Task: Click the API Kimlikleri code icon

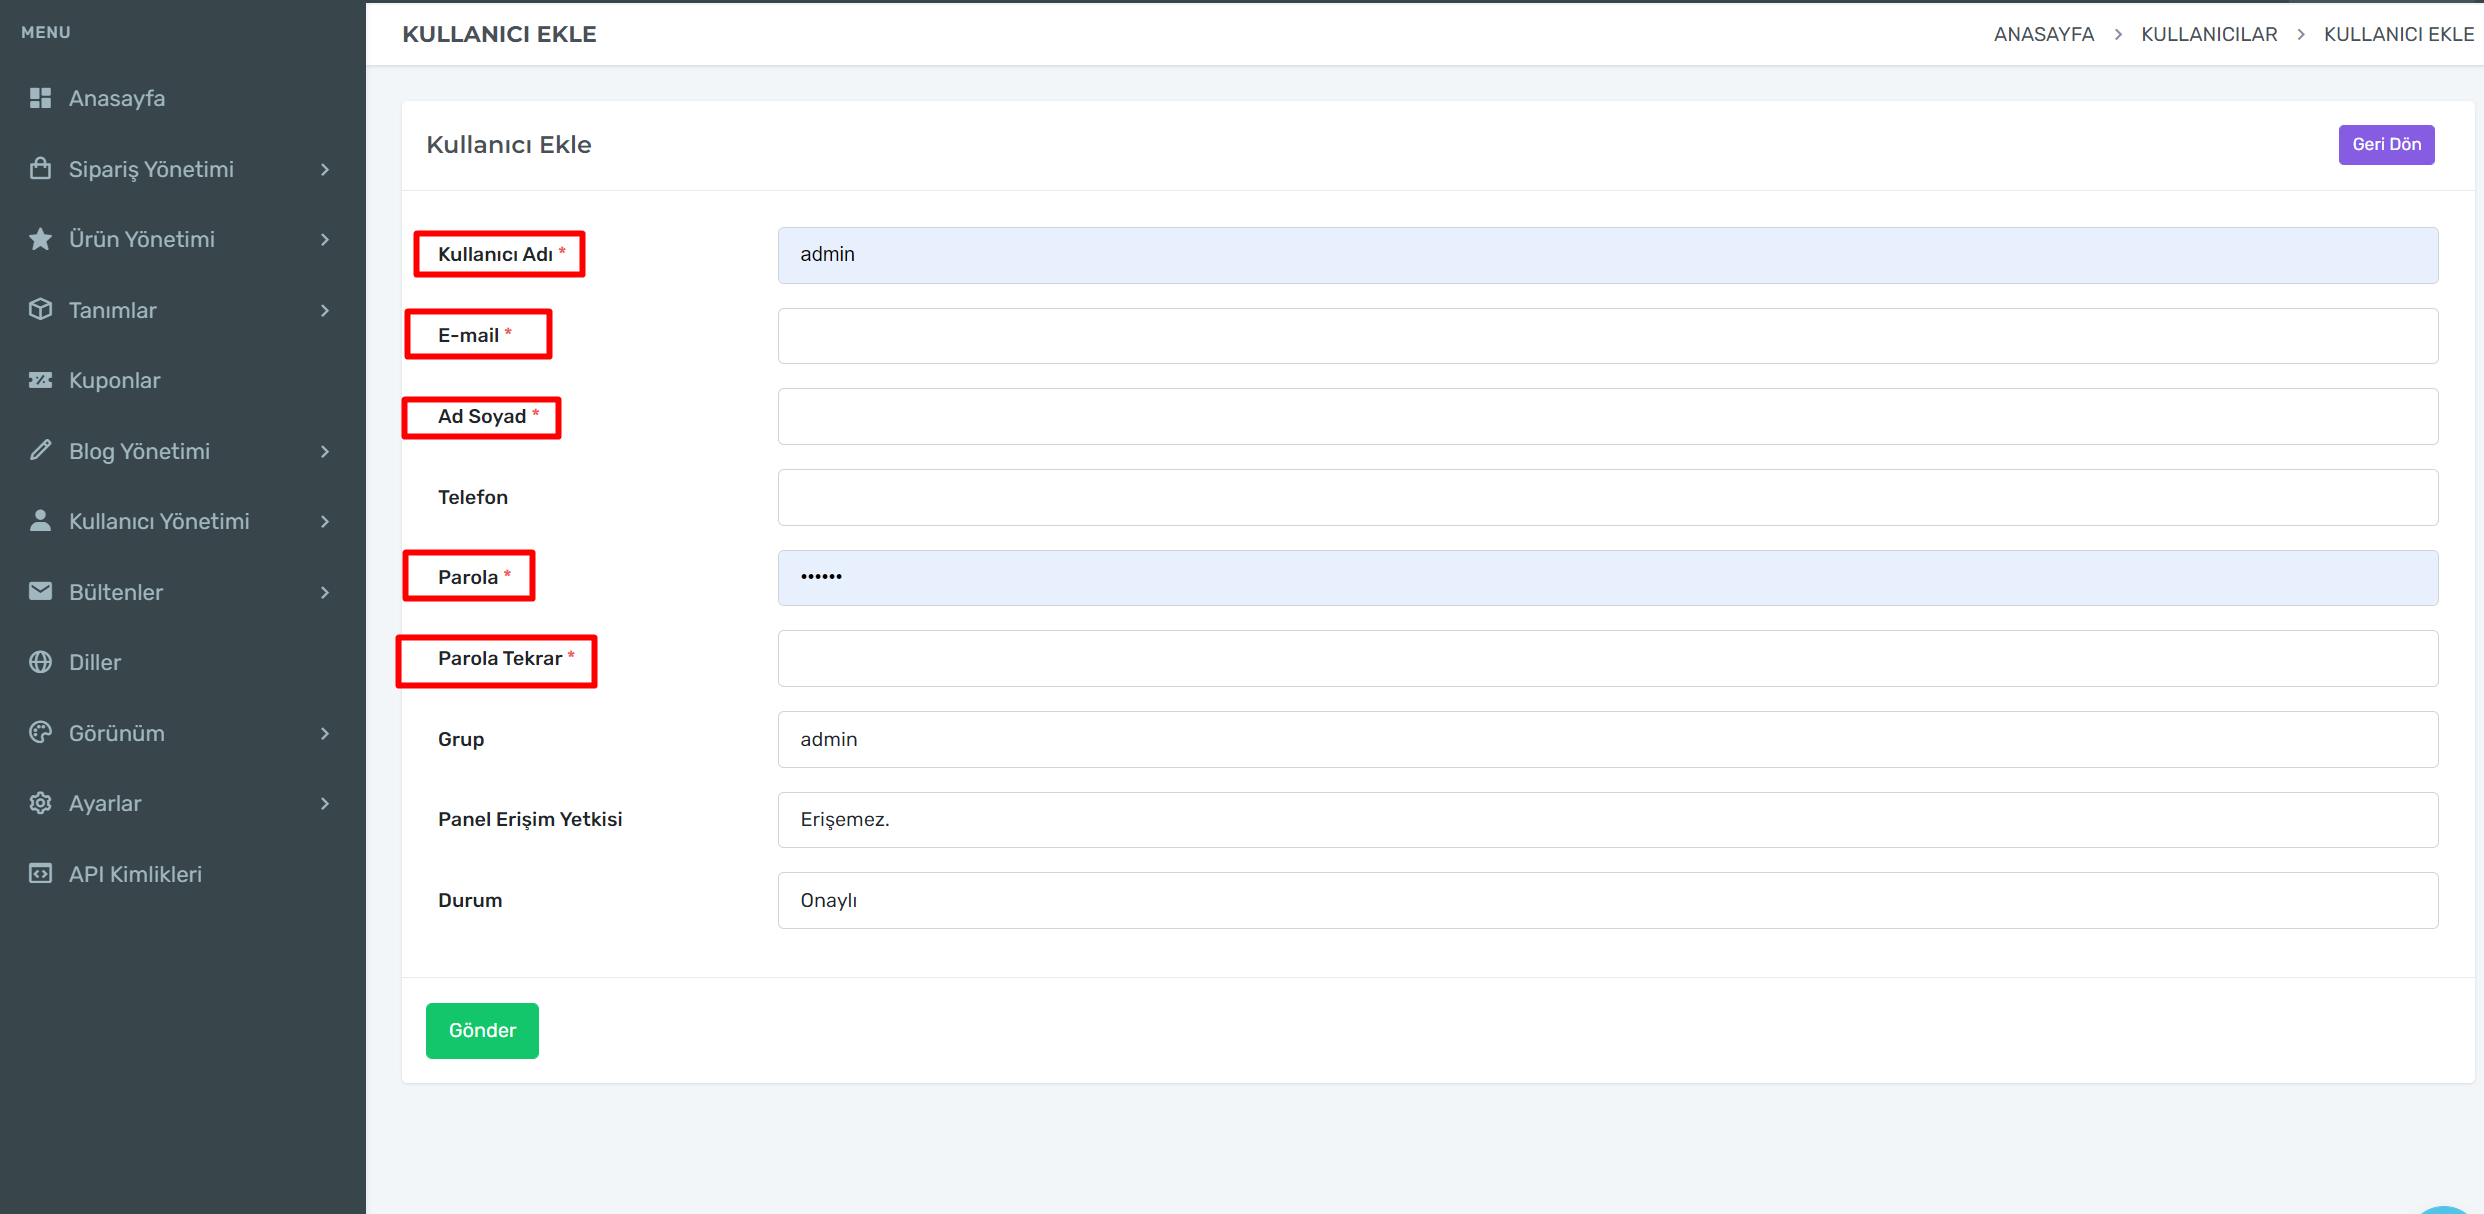Action: click(40, 874)
